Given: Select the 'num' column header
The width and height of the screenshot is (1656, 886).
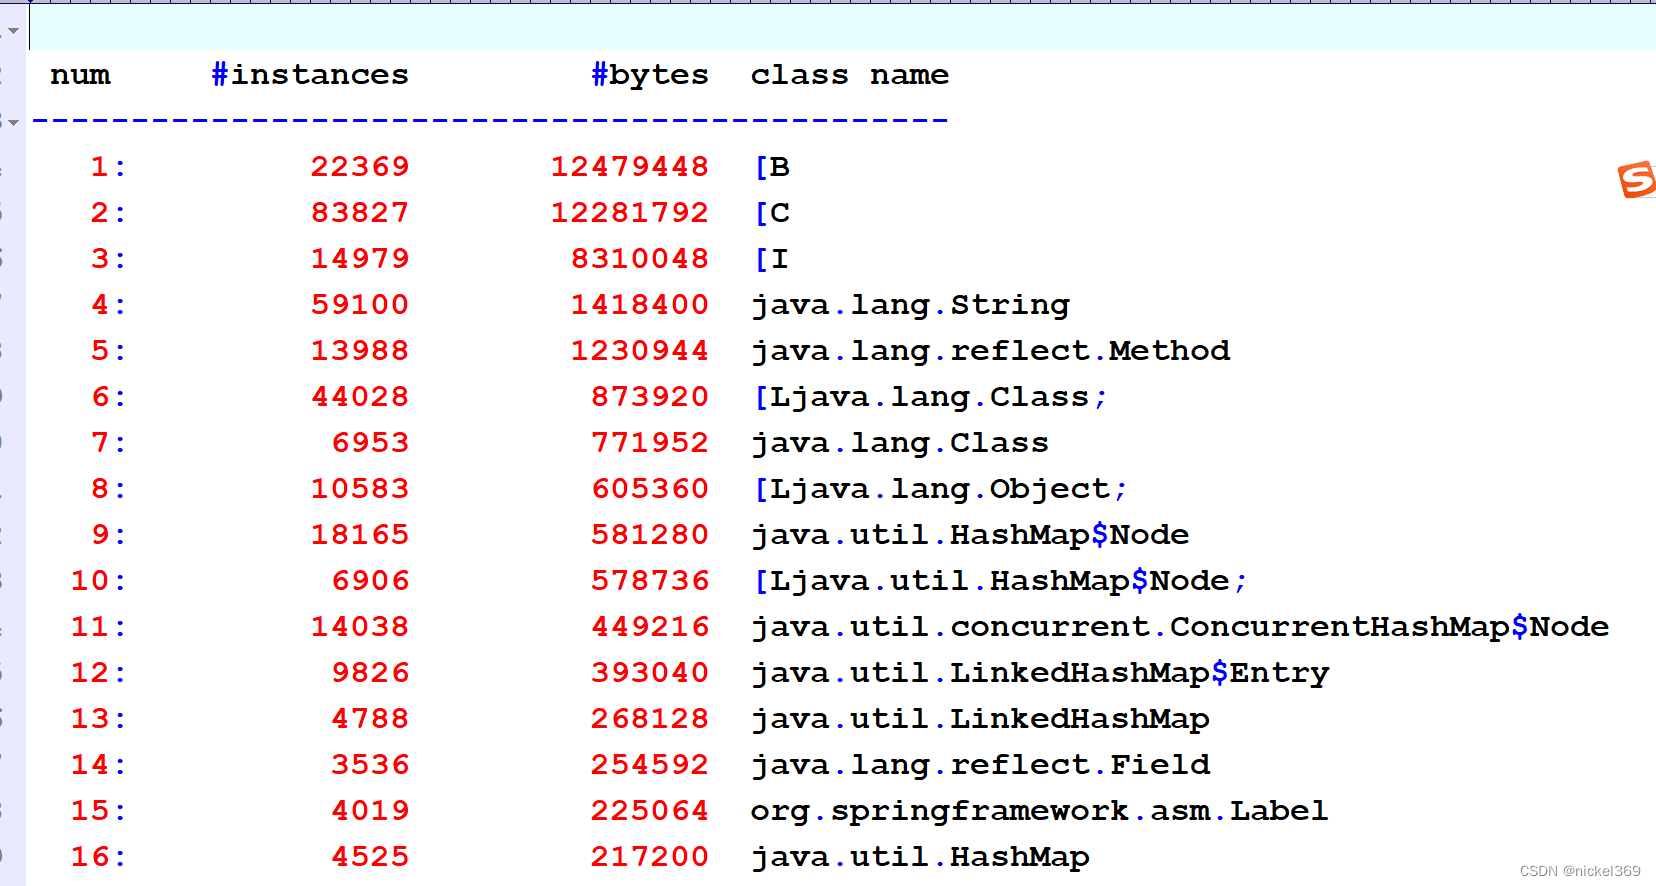Looking at the screenshot, I should (x=80, y=75).
